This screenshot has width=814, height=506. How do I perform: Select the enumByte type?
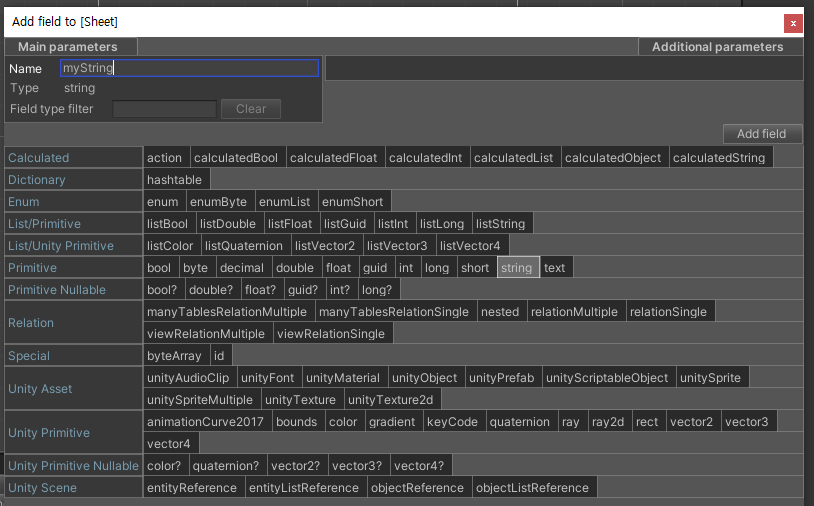coord(219,202)
